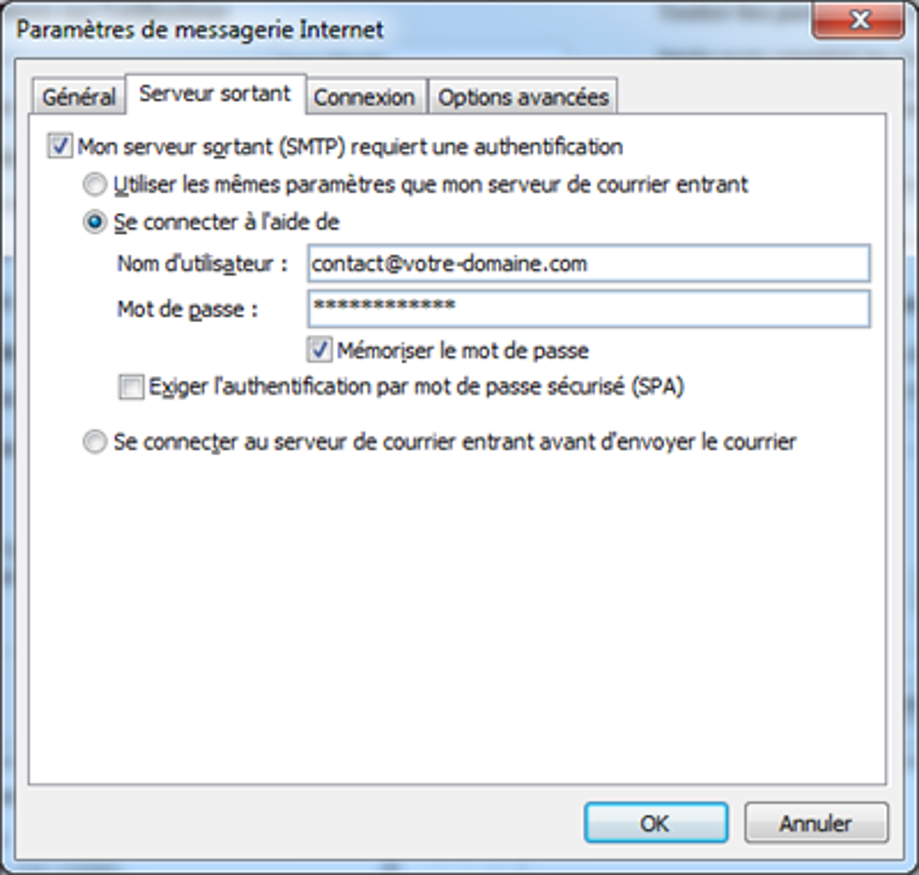Select connect to incoming server before sending
Viewport: 919px width, 875px height.
click(x=95, y=442)
